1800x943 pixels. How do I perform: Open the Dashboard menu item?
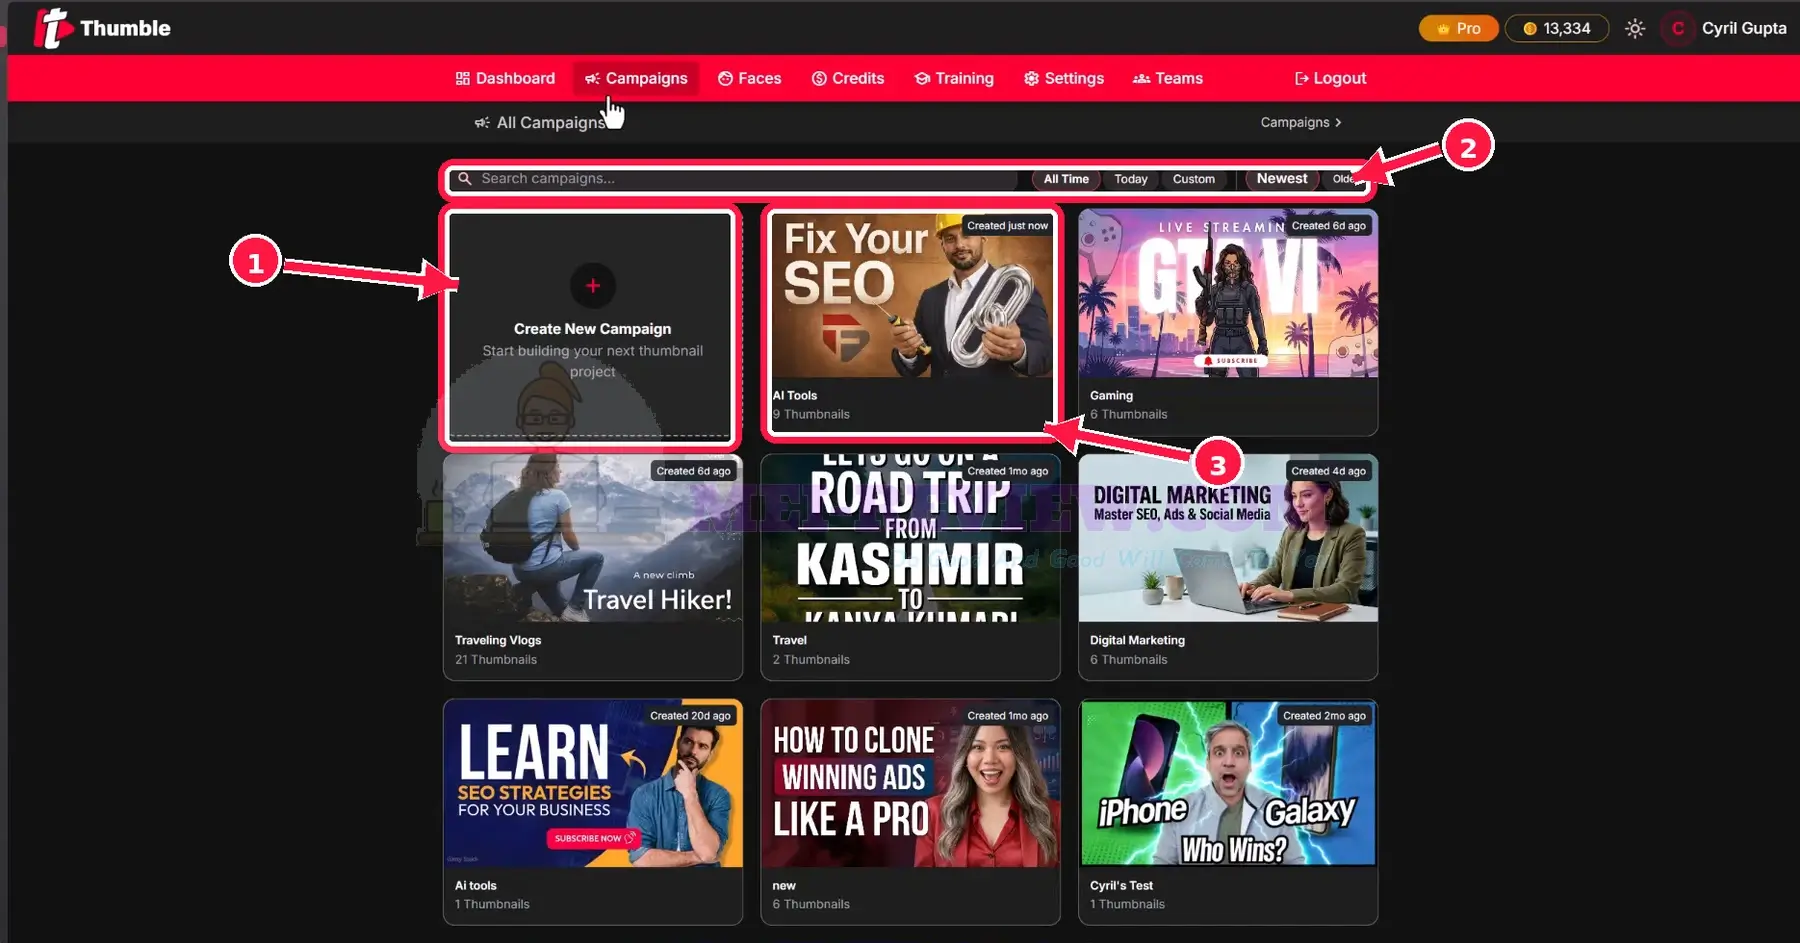pyautogui.click(x=505, y=78)
